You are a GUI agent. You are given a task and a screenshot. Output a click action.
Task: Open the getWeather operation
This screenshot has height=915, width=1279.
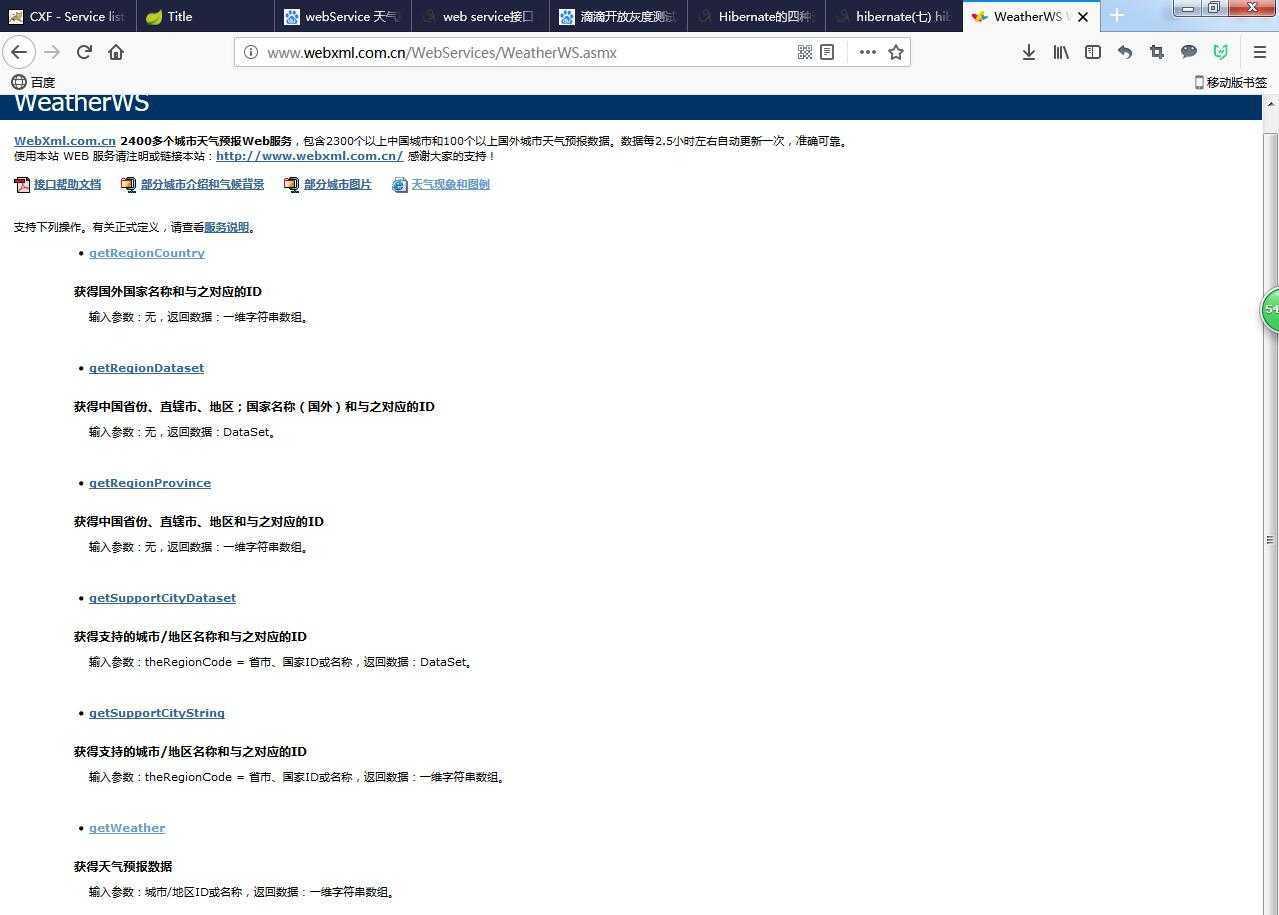click(127, 828)
